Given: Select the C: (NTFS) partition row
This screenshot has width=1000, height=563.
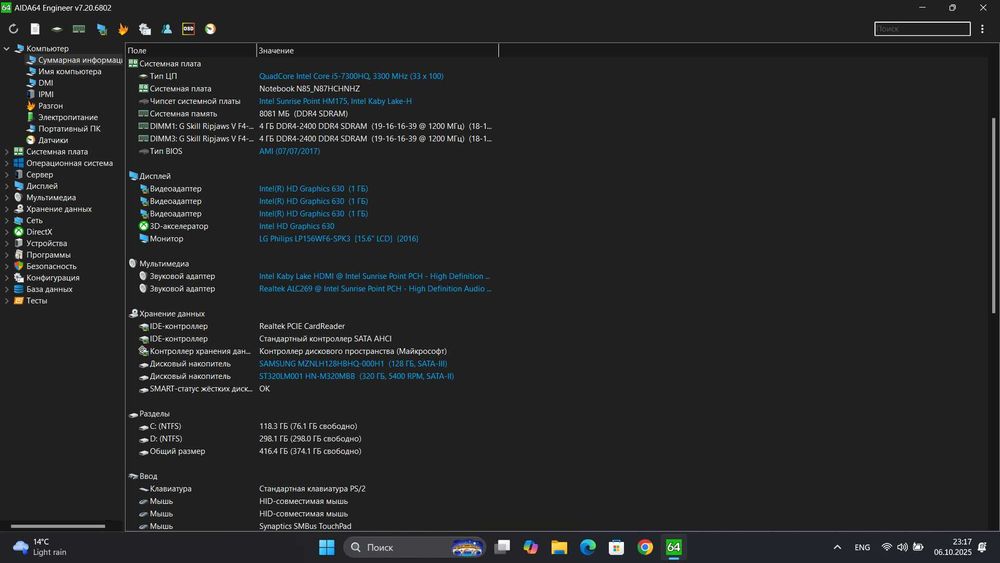Looking at the screenshot, I should [312, 426].
